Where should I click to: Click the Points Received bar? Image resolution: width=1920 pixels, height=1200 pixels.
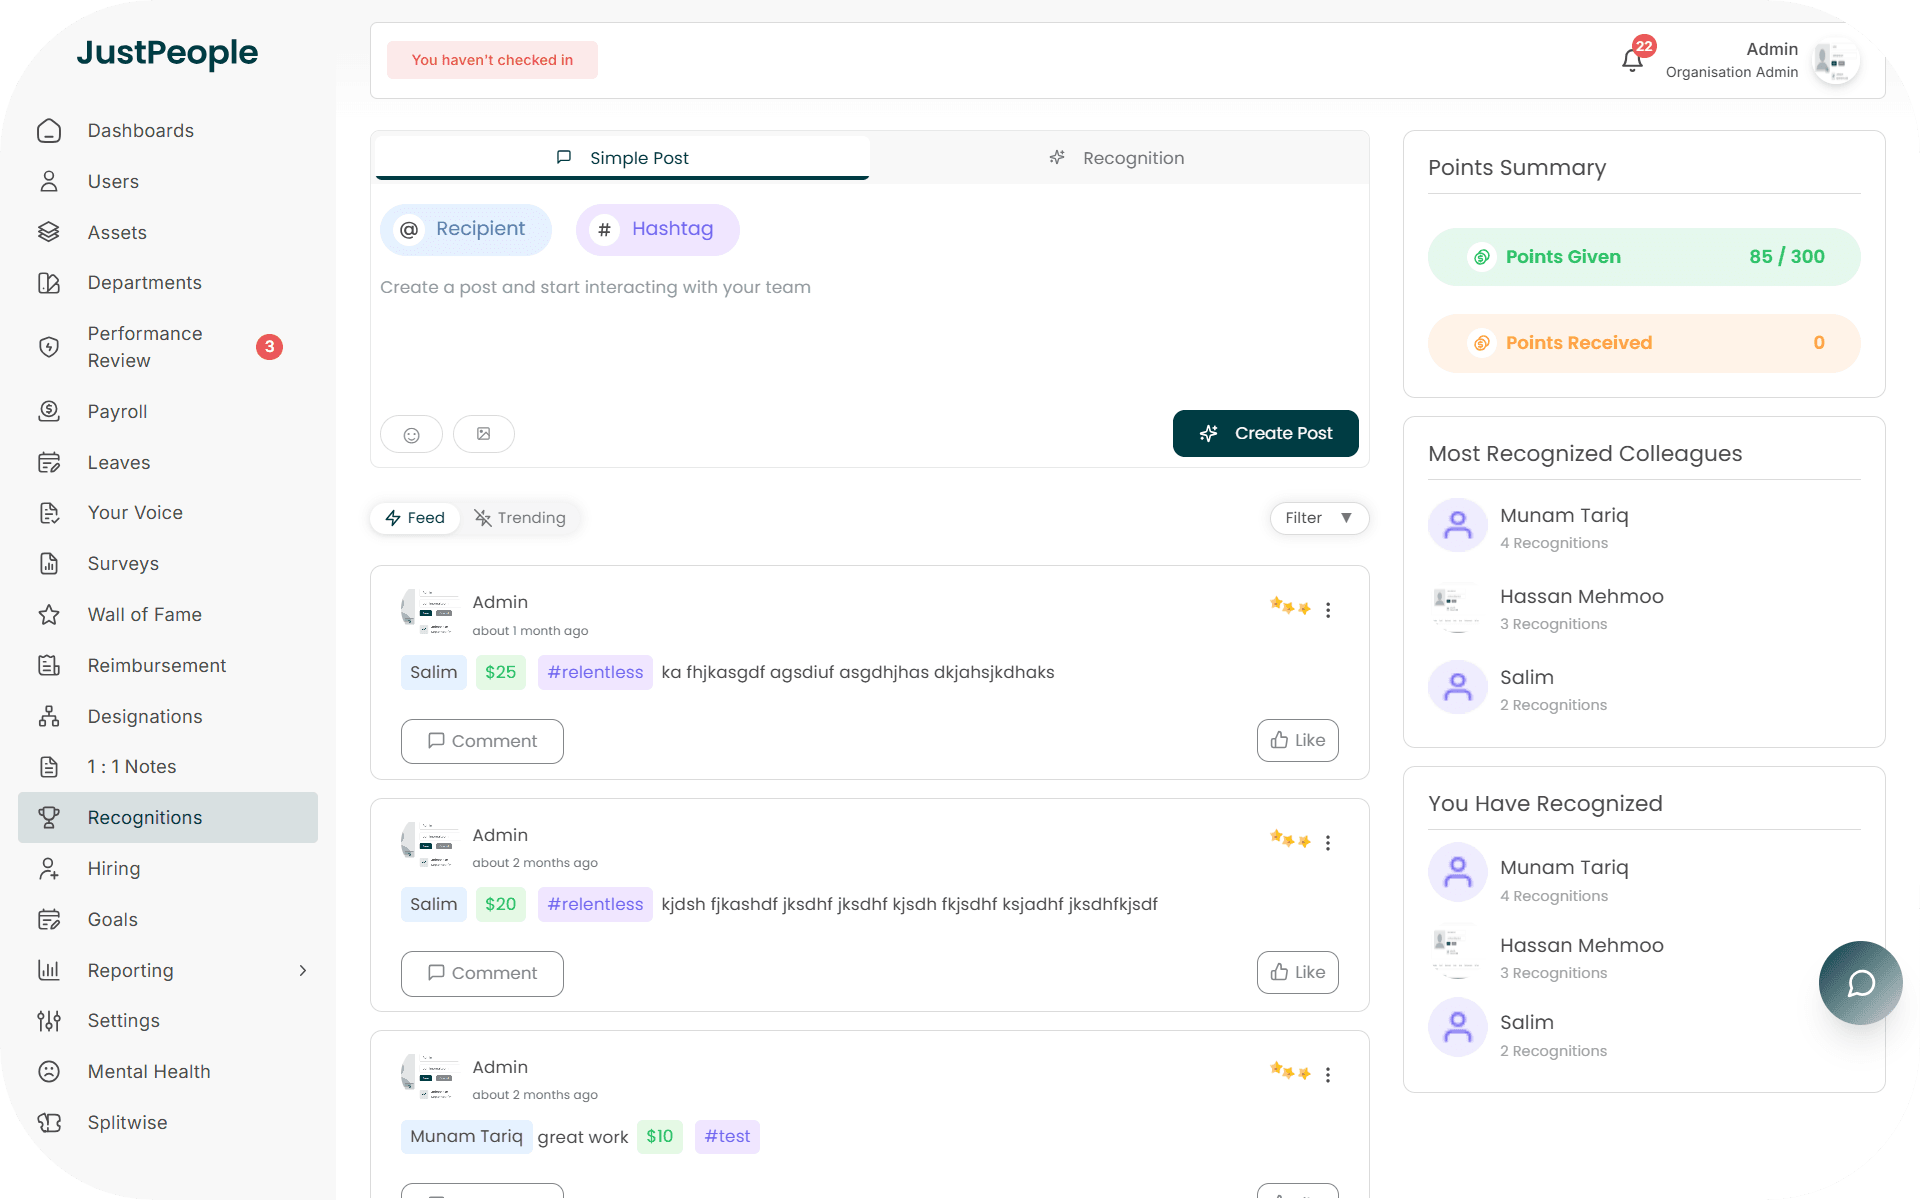coord(1644,343)
